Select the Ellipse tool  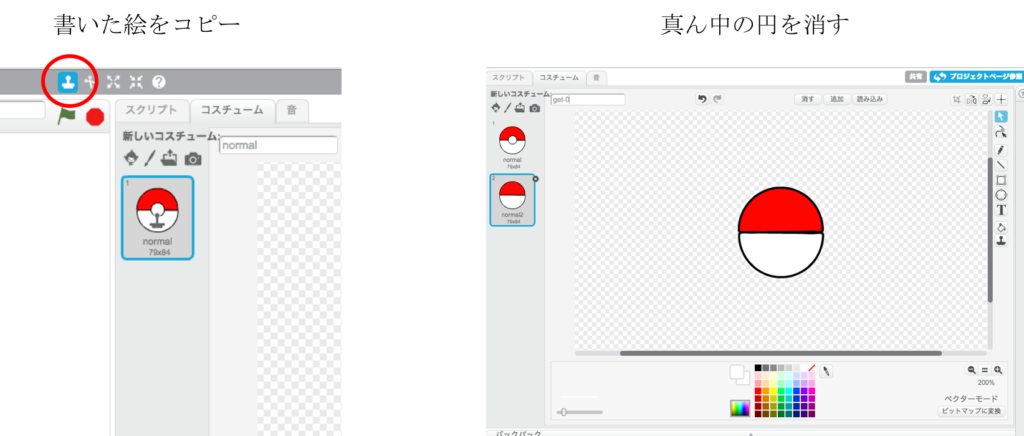pos(1000,195)
